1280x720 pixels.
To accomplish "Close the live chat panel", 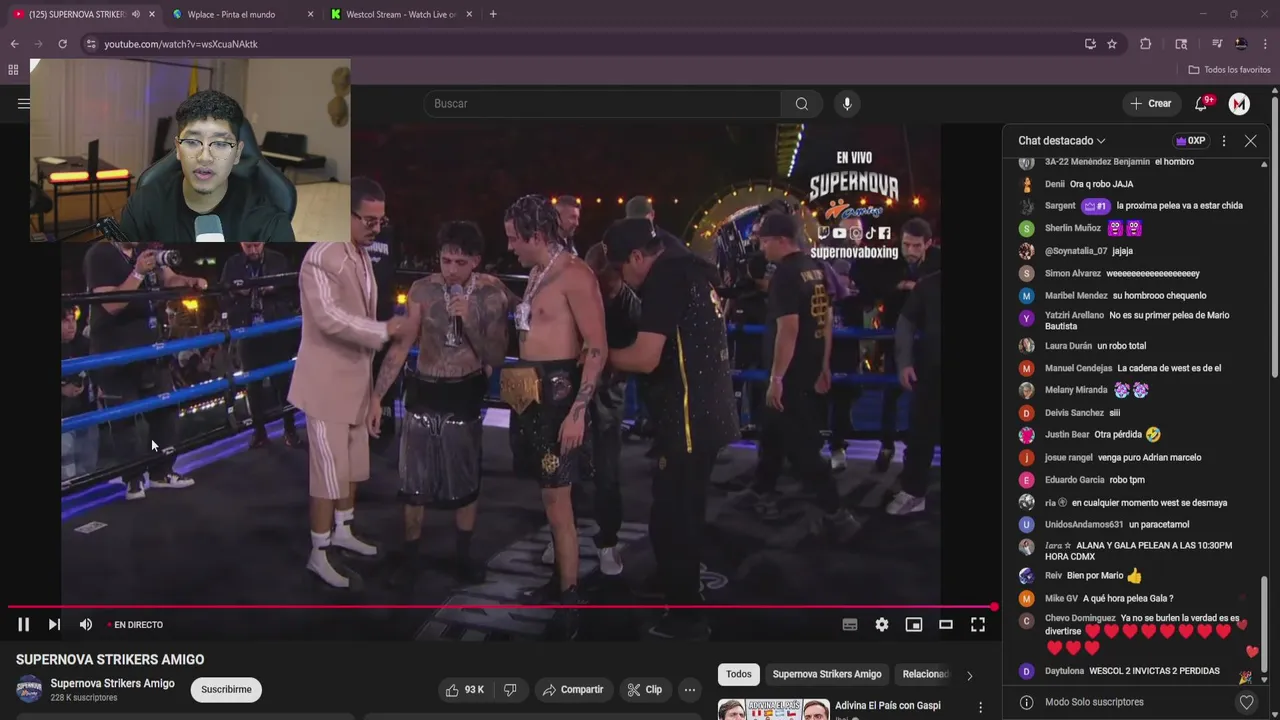I will click(x=1250, y=141).
